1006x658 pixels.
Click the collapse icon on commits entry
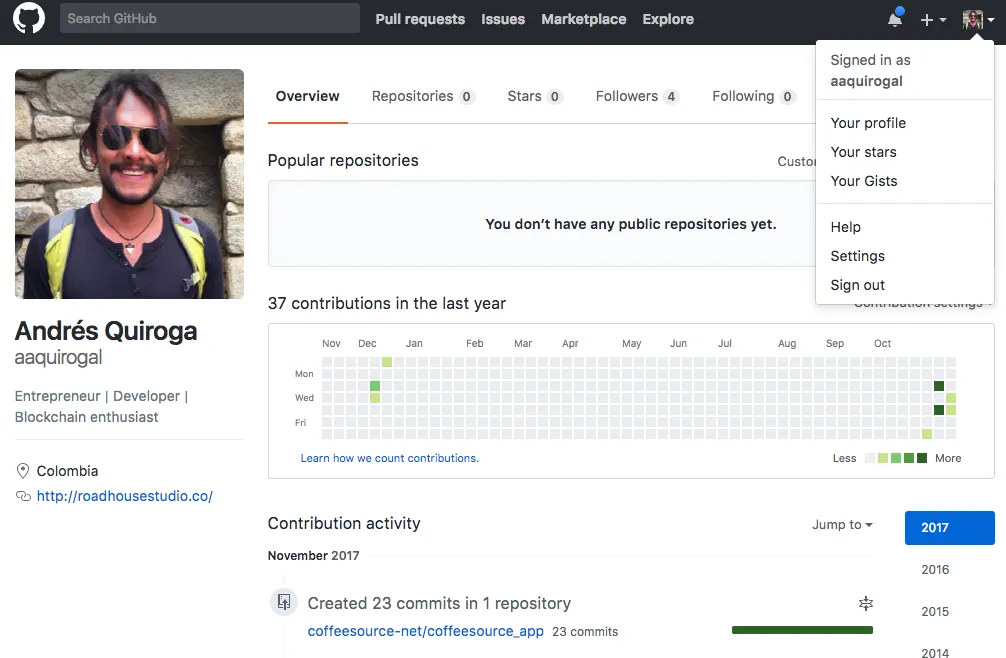866,603
